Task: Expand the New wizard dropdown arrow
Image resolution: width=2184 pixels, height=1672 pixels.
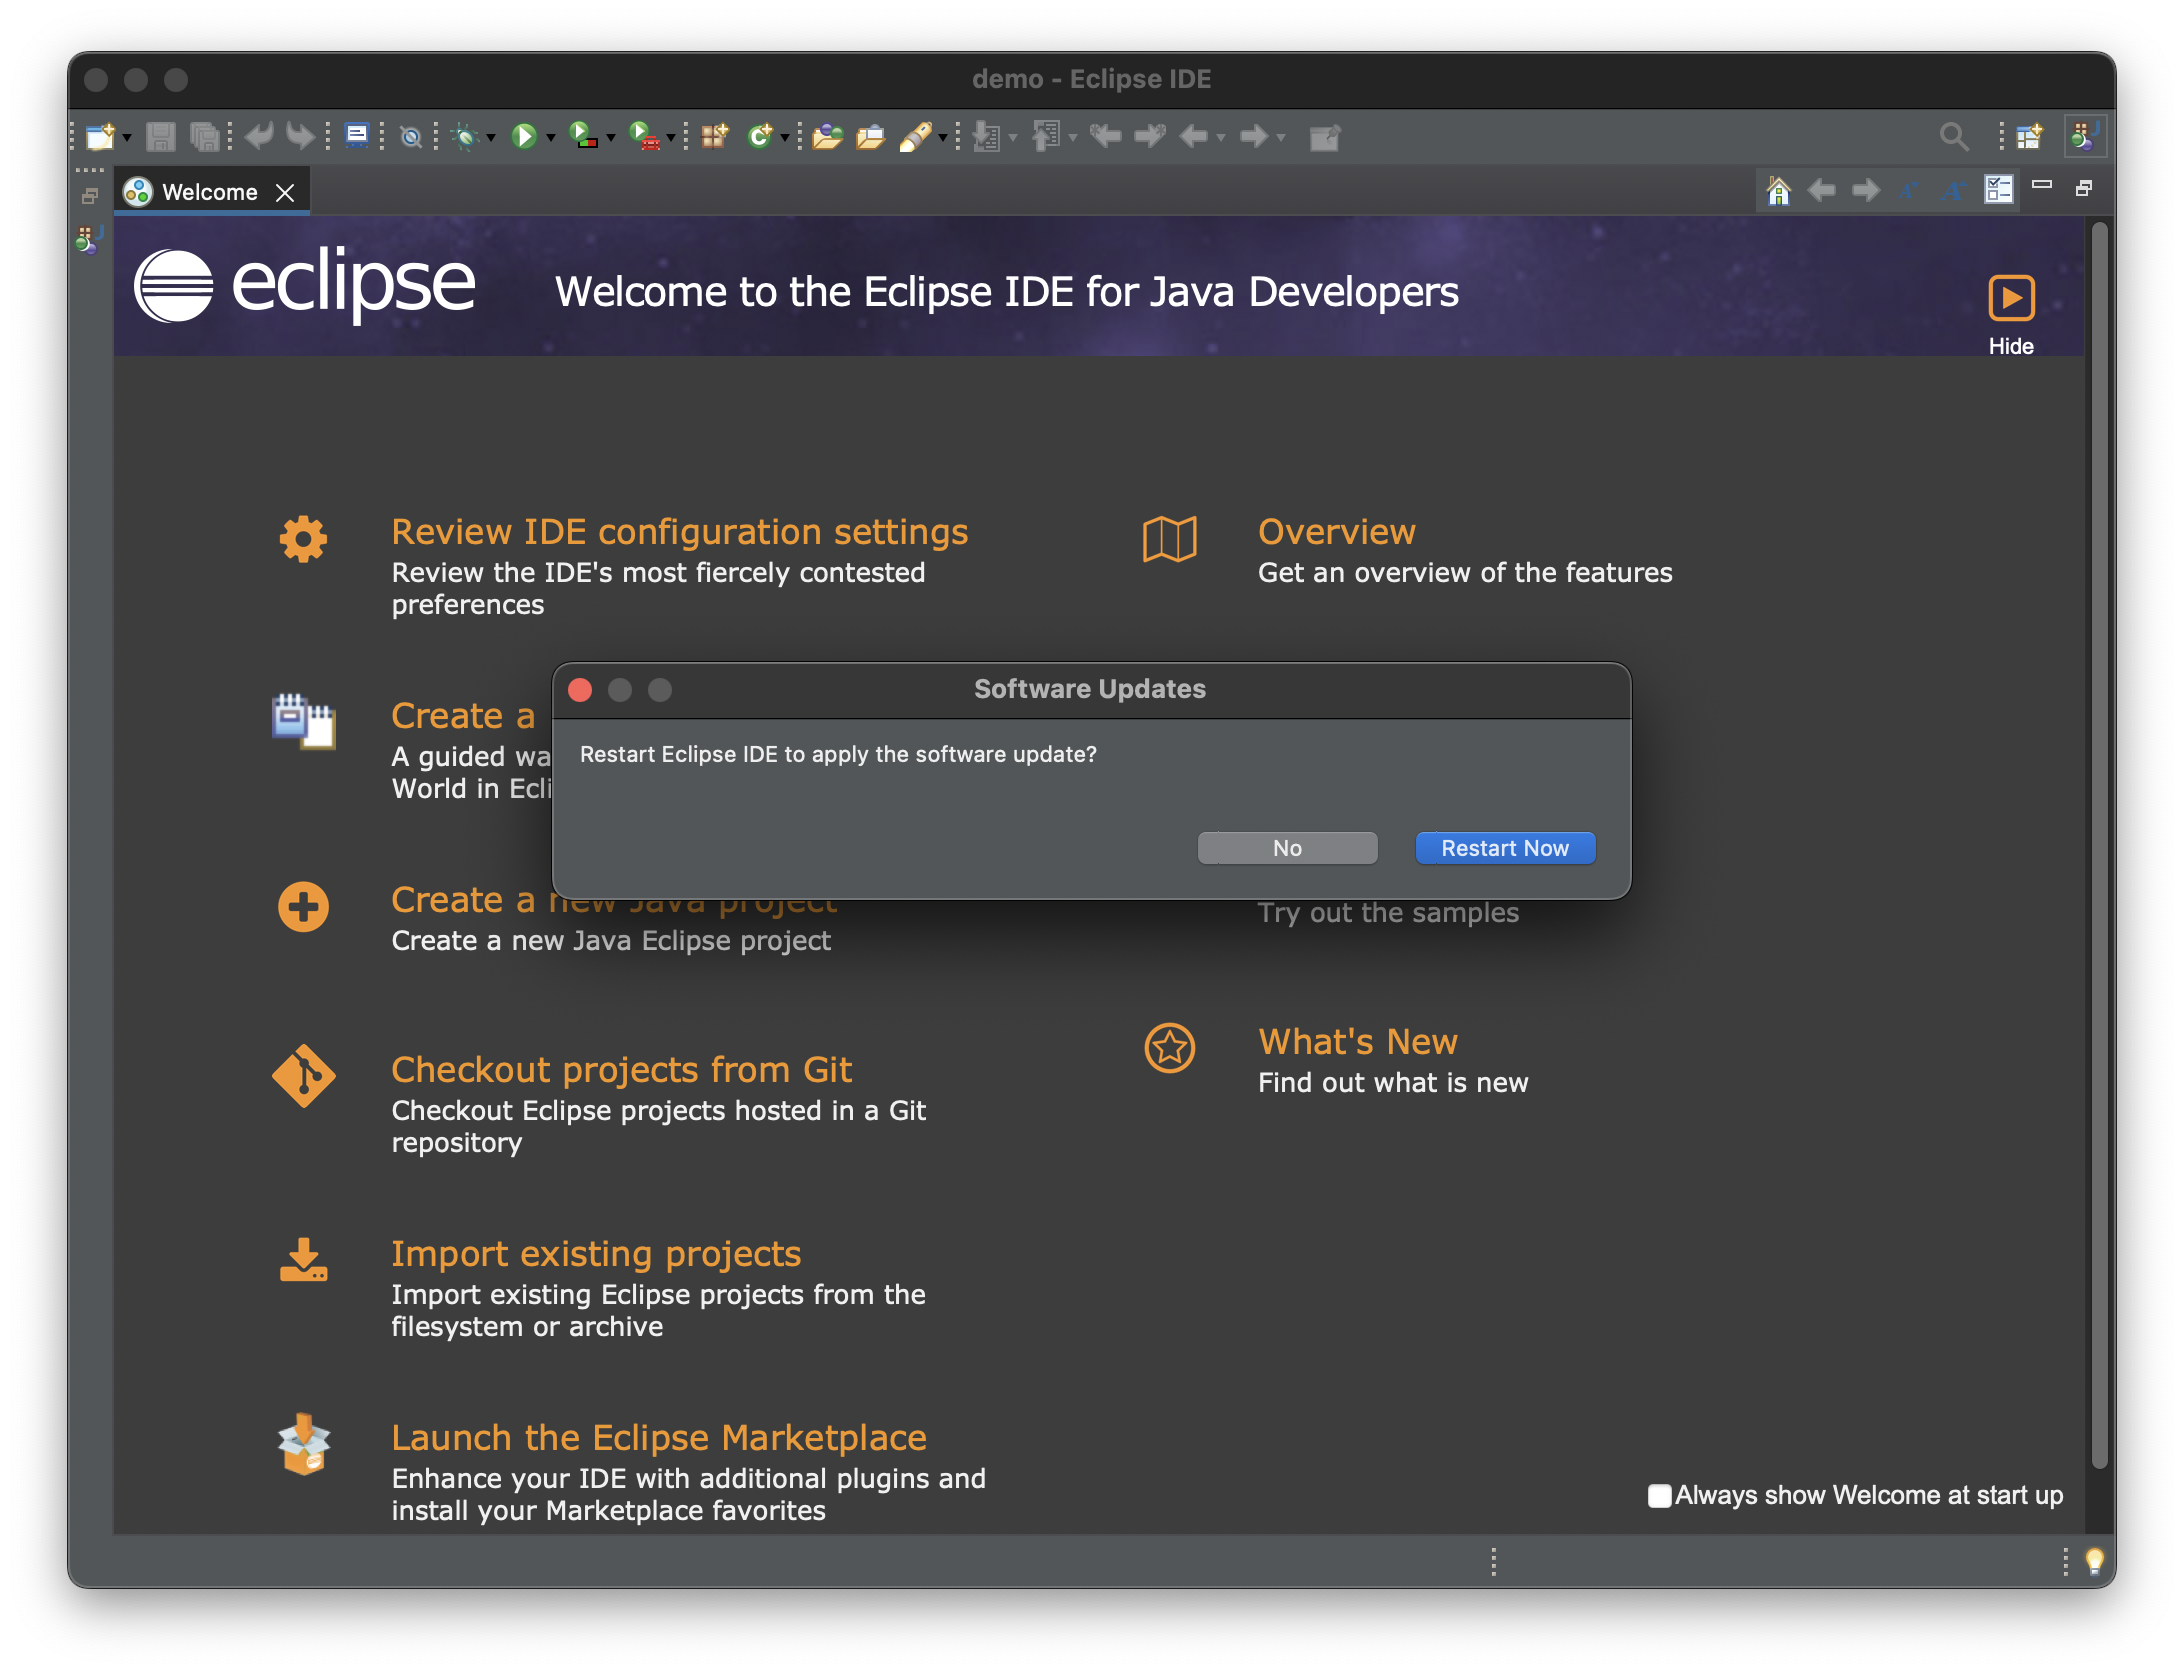Action: click(x=127, y=137)
